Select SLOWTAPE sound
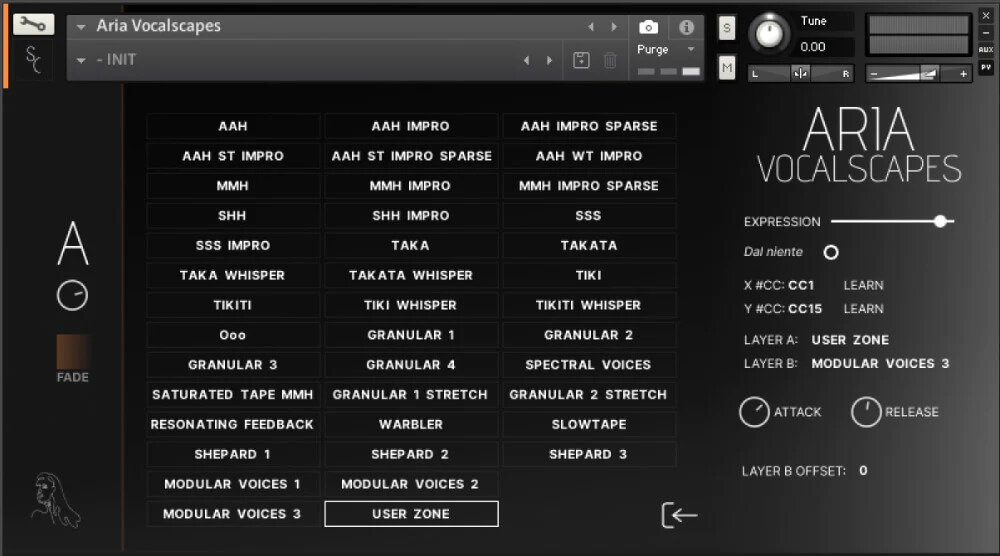Image resolution: width=1000 pixels, height=556 pixels. click(x=589, y=425)
